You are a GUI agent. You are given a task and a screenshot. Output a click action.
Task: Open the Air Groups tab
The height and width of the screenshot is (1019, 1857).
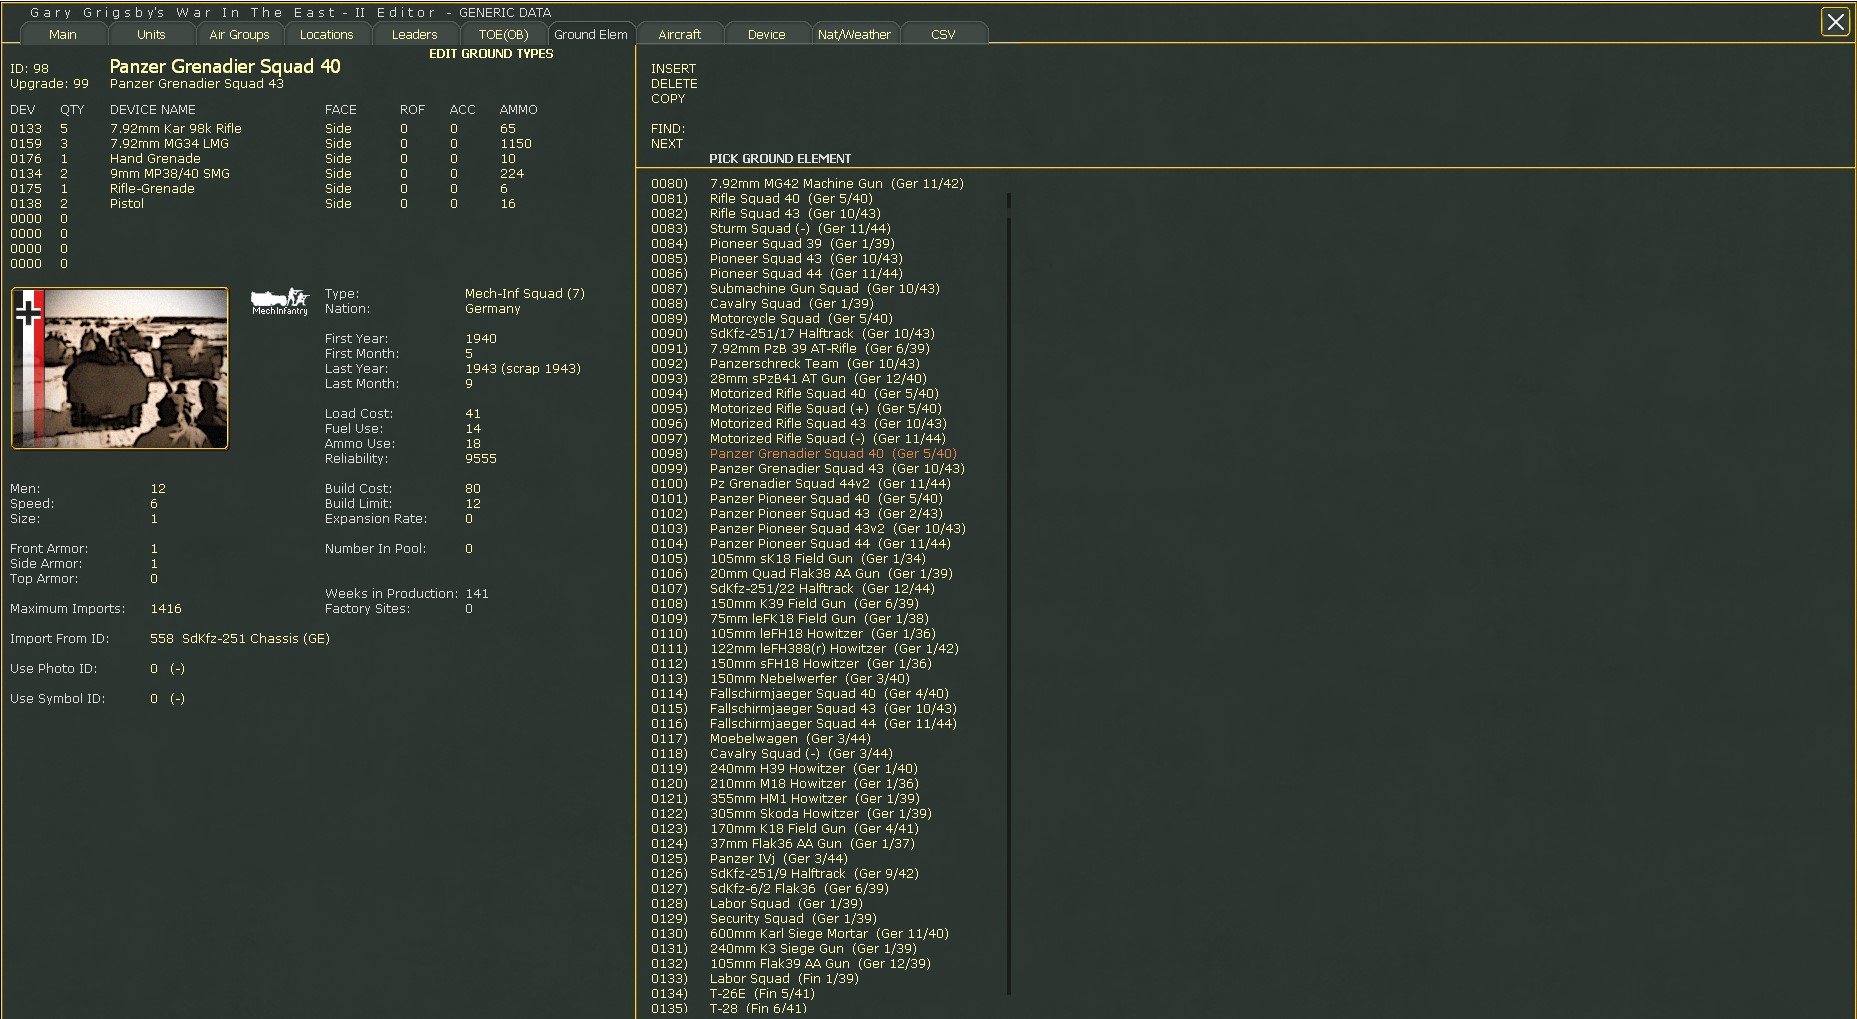point(239,34)
